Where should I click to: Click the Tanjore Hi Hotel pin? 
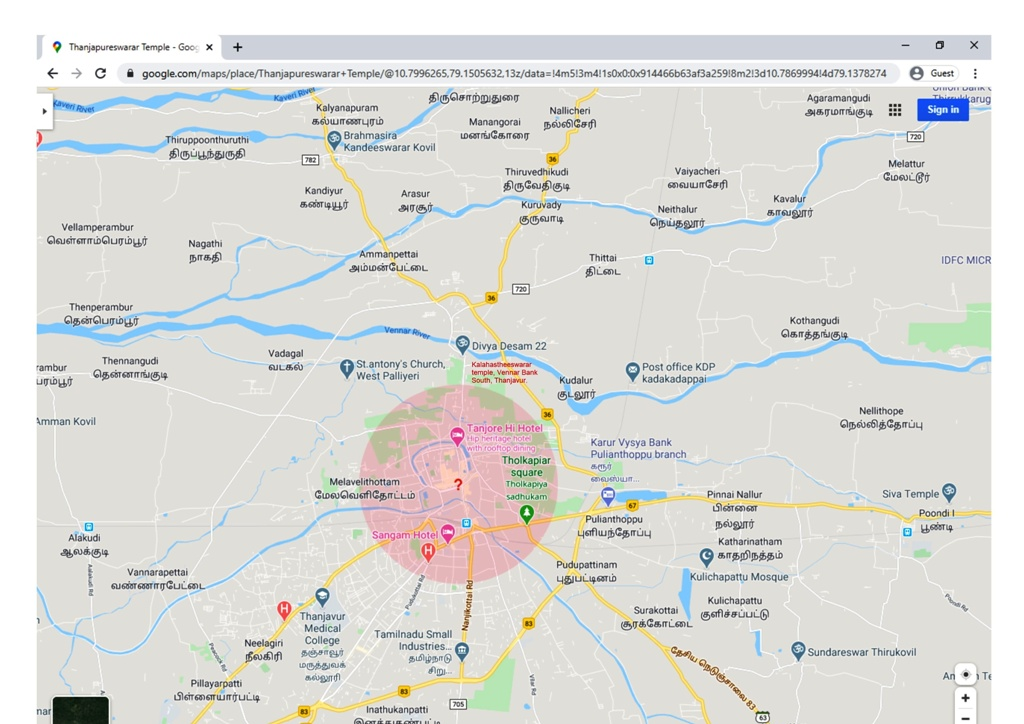click(x=457, y=435)
